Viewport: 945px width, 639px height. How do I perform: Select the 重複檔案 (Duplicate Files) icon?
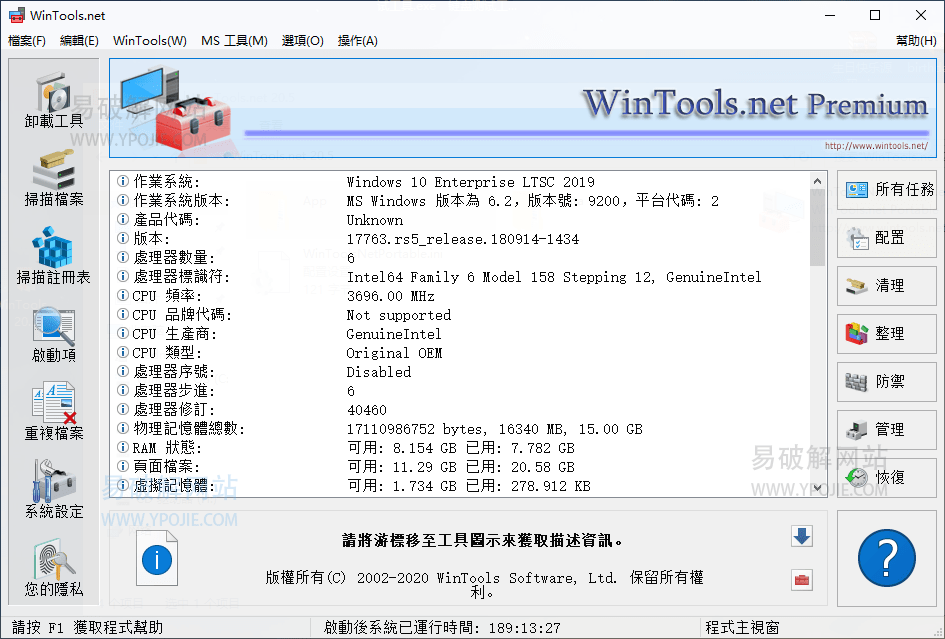click(x=52, y=410)
